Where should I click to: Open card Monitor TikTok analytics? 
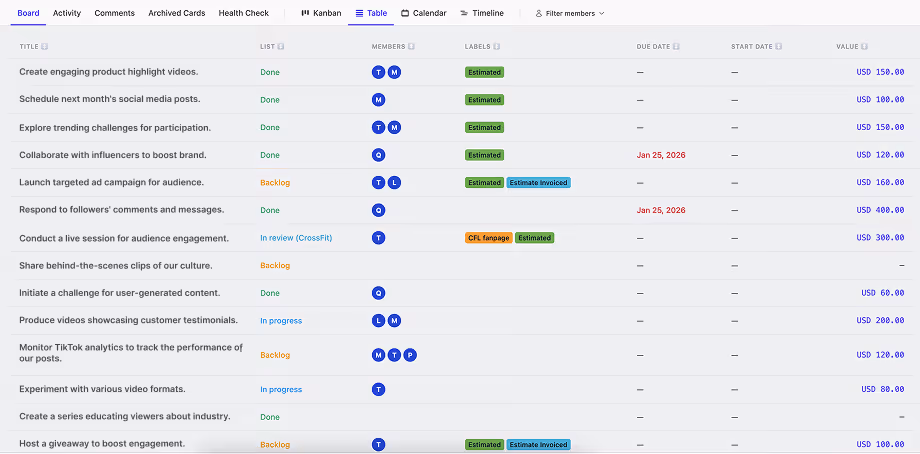point(131,353)
